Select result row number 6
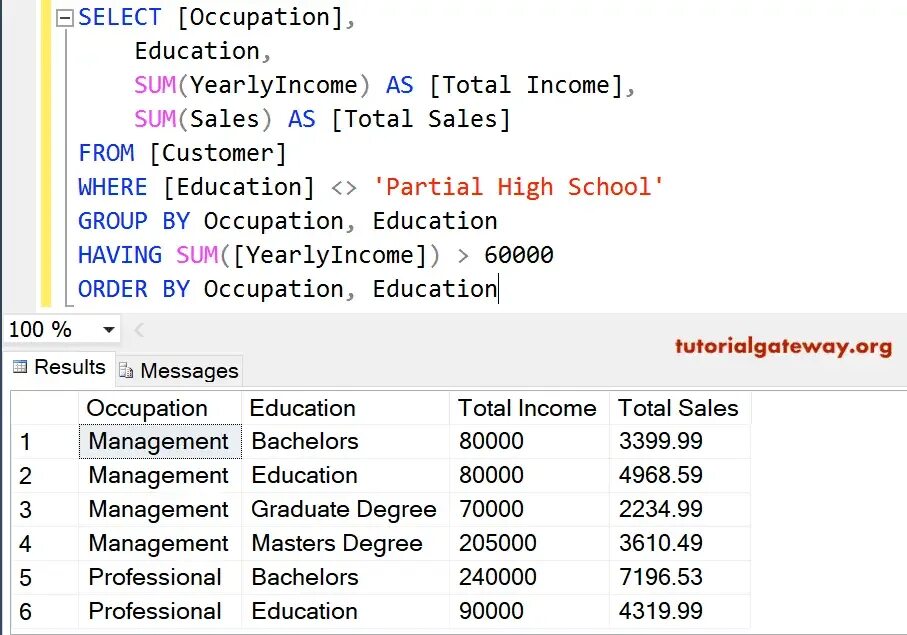Image resolution: width=907 pixels, height=635 pixels. click(x=45, y=611)
